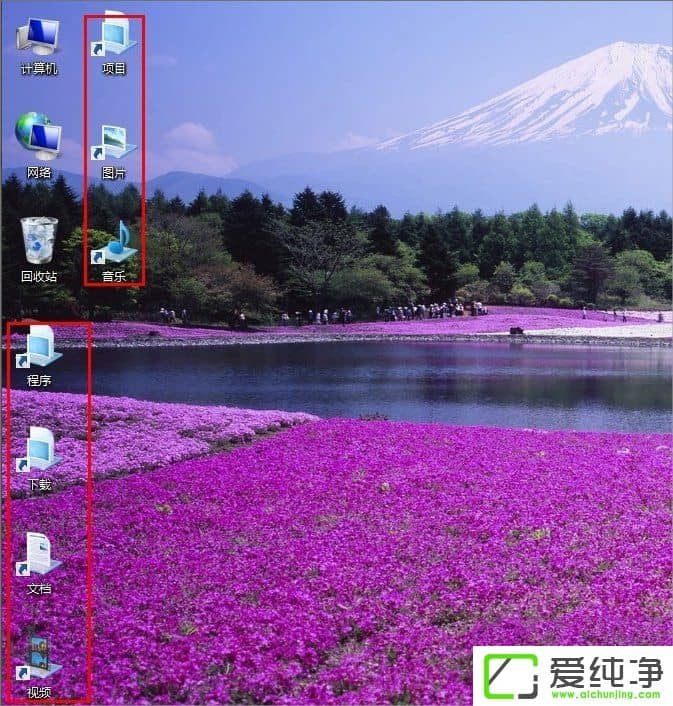Click the 计算机 text label
The width and height of the screenshot is (673, 706).
click(39, 69)
